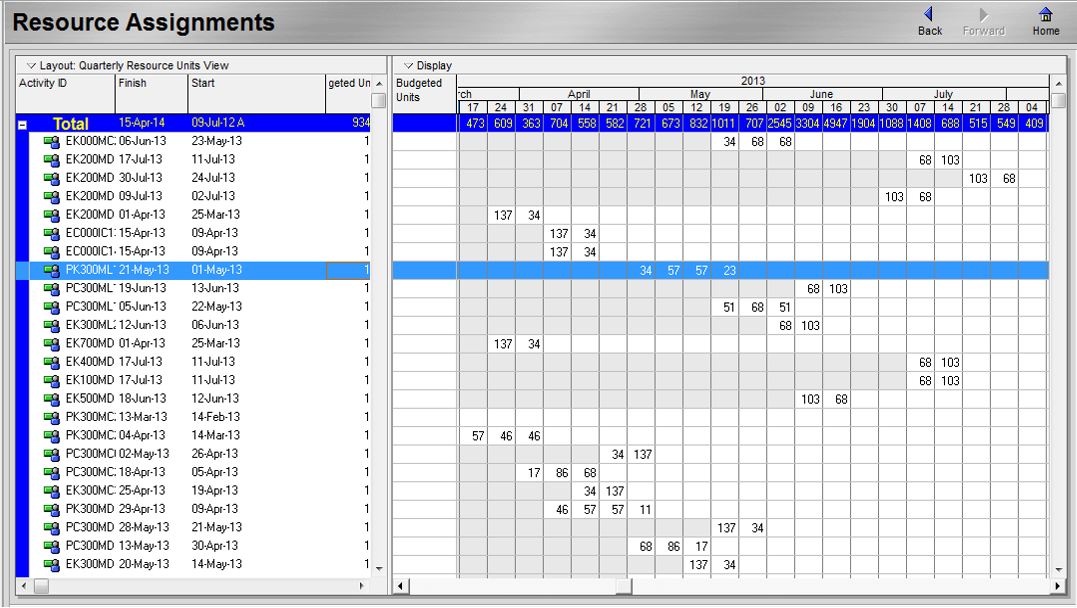Collapse the Total group row
The height and width of the screenshot is (608, 1077).
[22, 125]
